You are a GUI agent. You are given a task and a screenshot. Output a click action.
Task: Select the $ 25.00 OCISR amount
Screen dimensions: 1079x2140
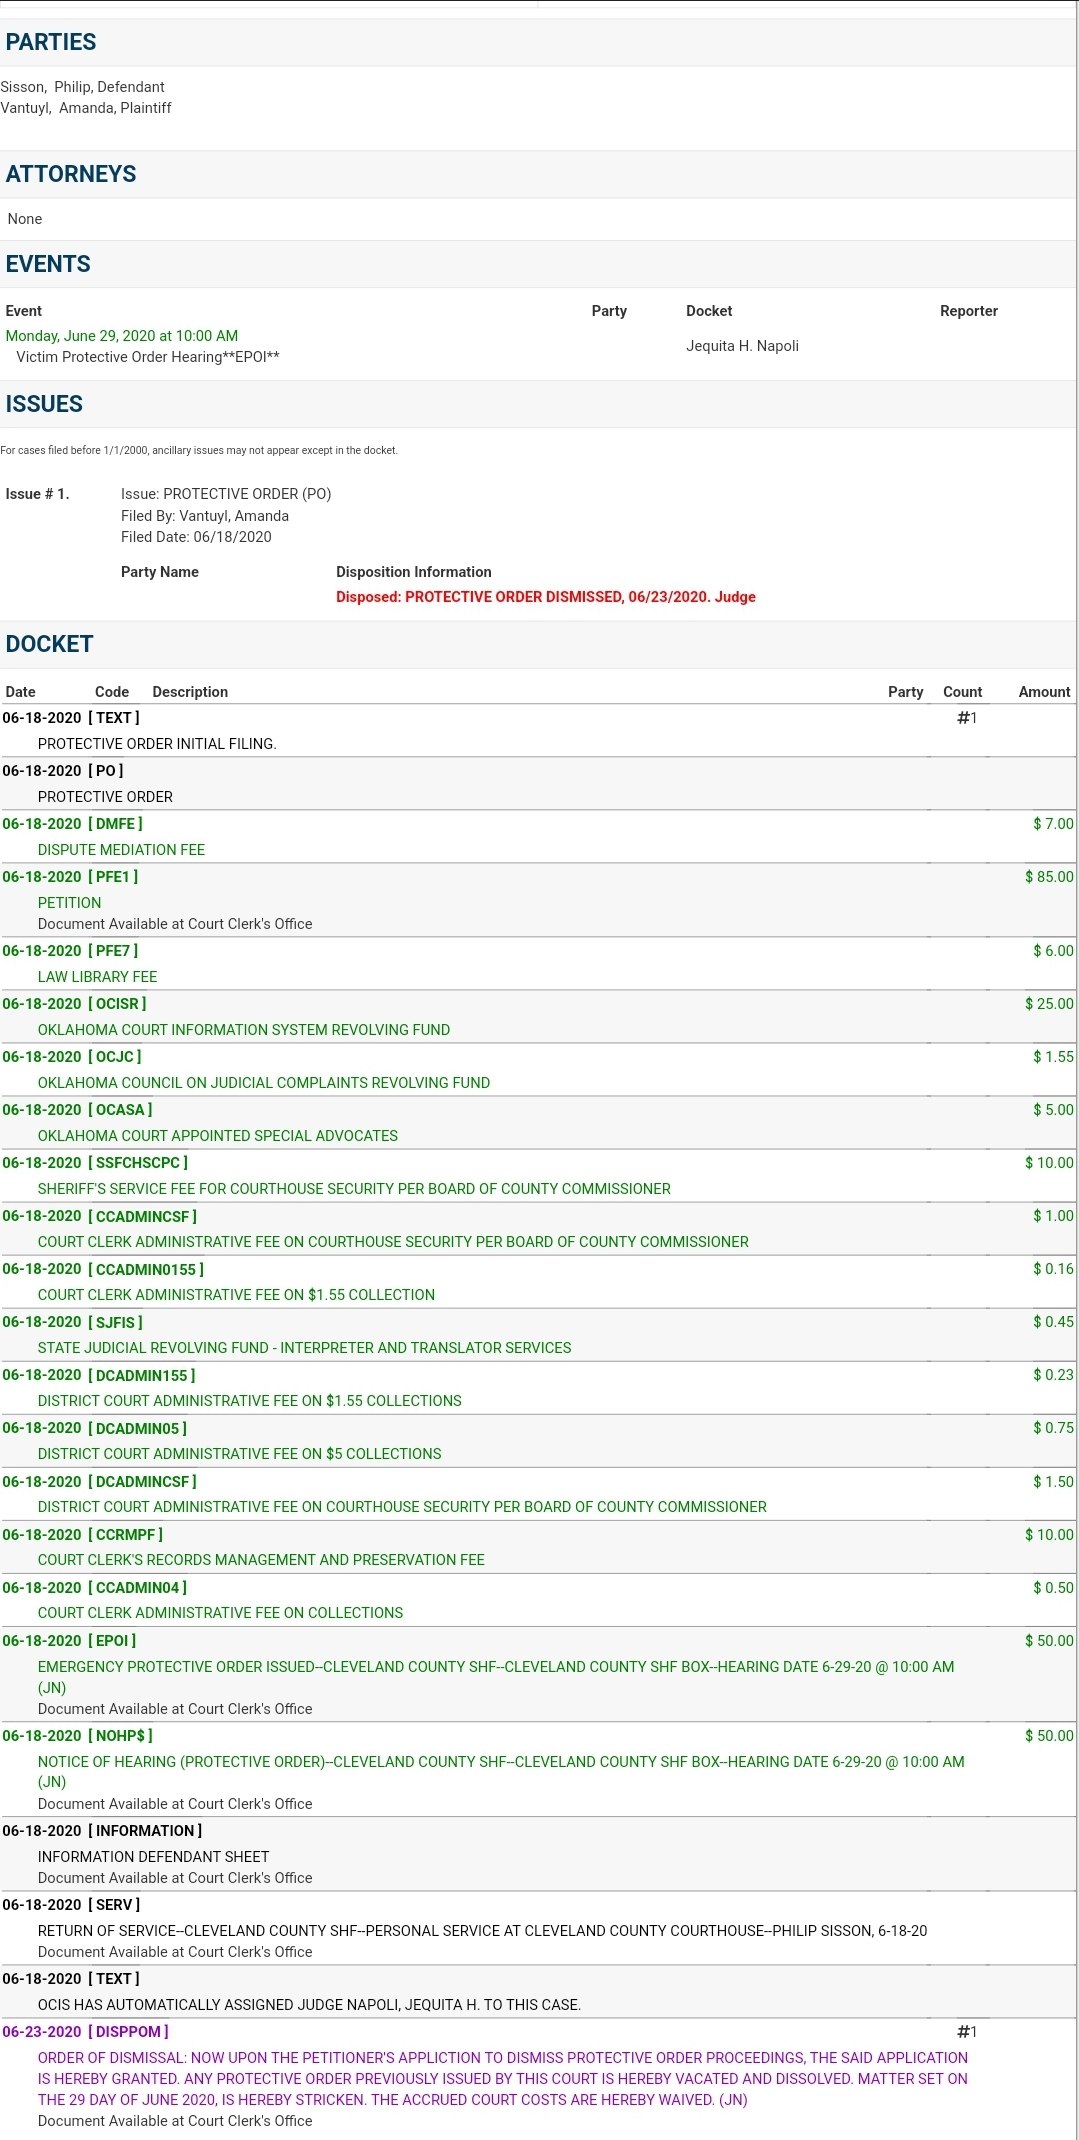coord(1049,1004)
